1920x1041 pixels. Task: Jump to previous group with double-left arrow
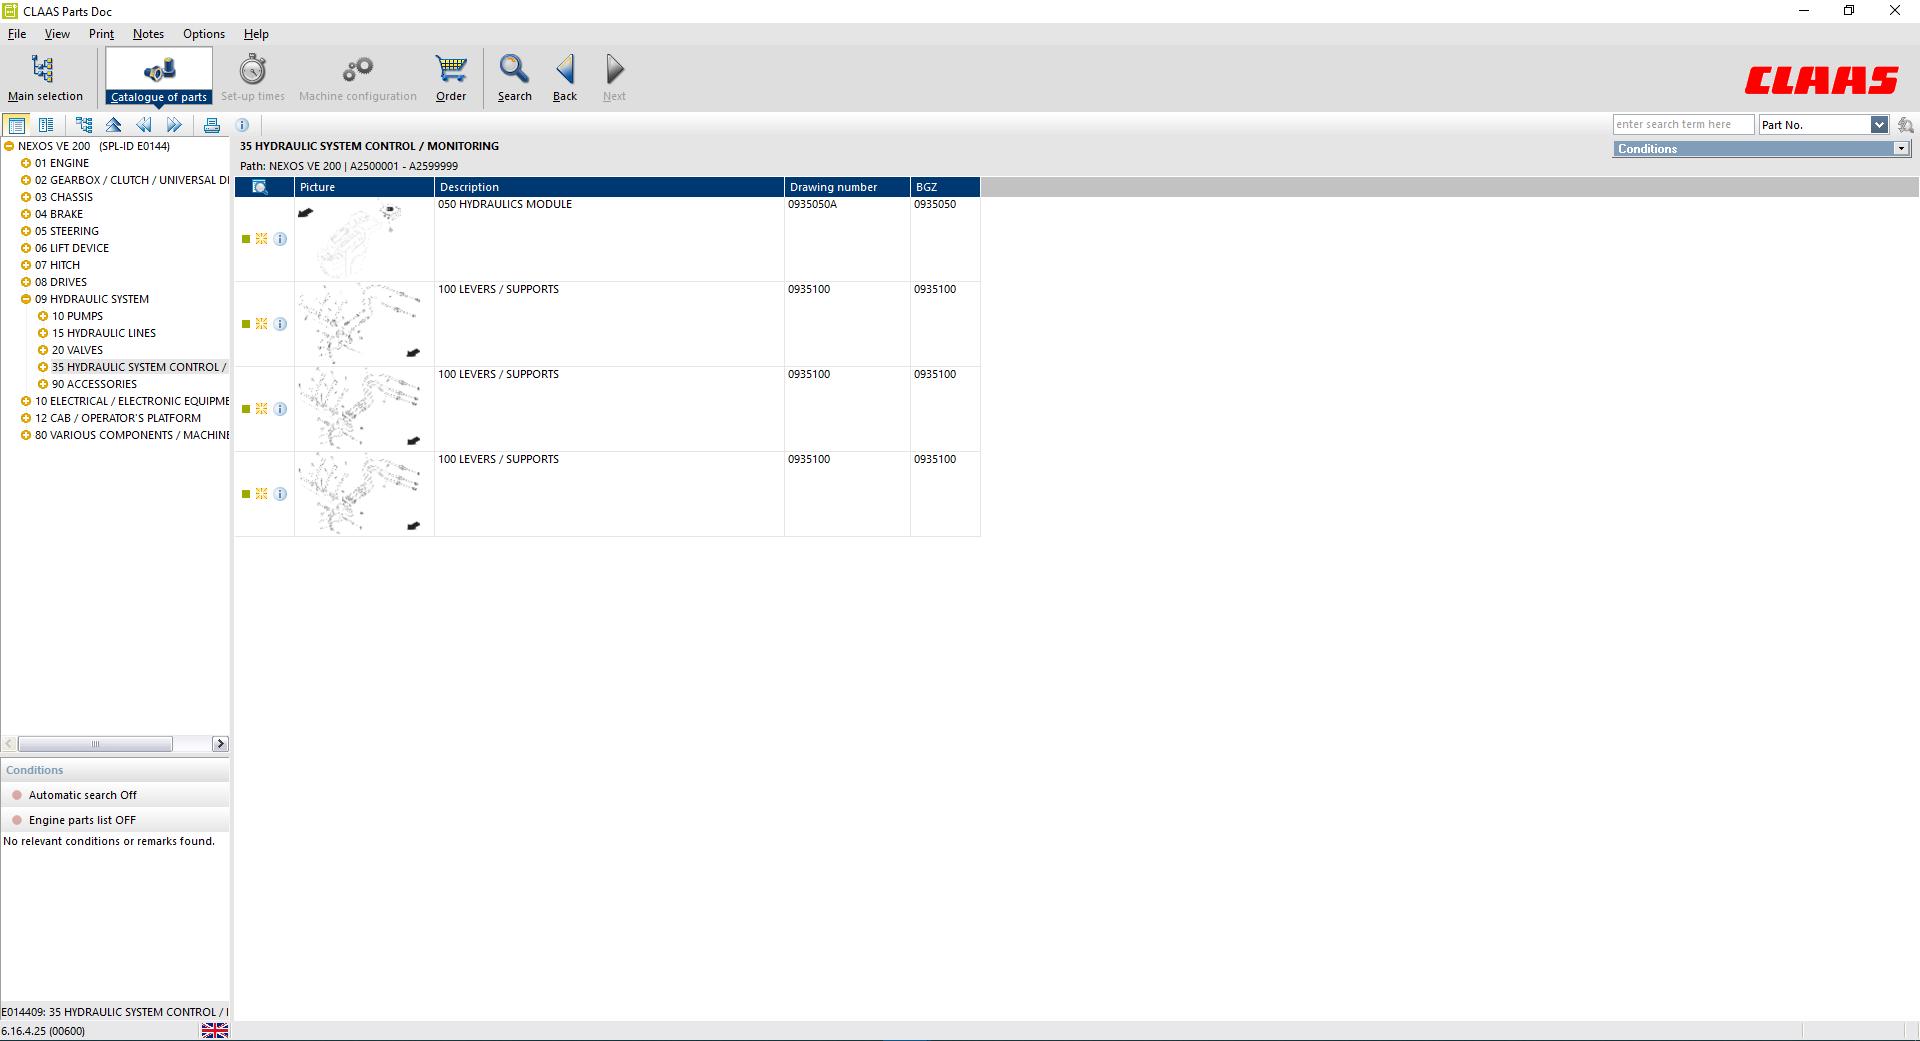(144, 125)
